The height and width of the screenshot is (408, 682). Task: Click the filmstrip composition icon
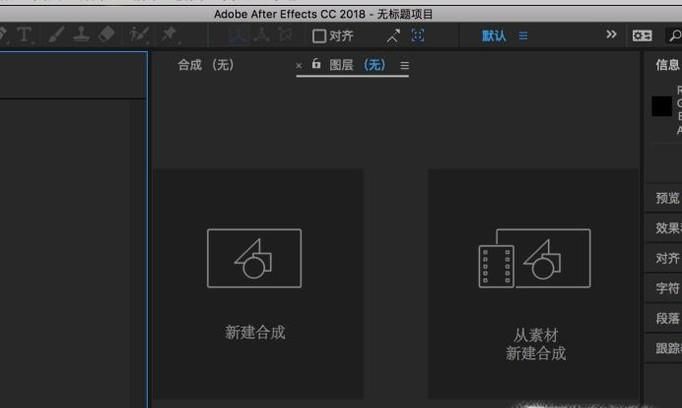[535, 258]
